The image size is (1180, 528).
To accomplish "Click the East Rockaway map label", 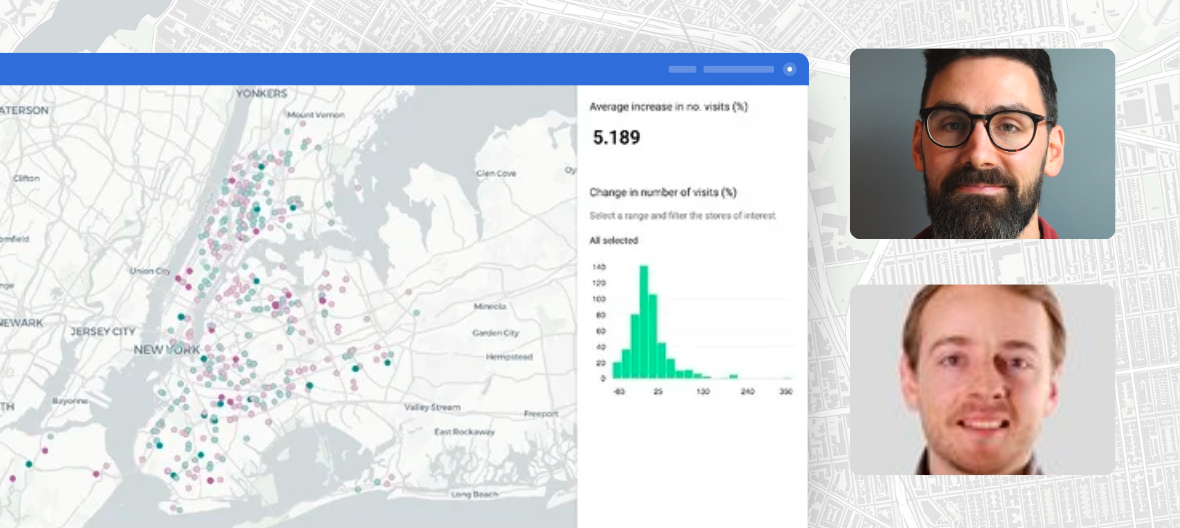I will click(464, 432).
